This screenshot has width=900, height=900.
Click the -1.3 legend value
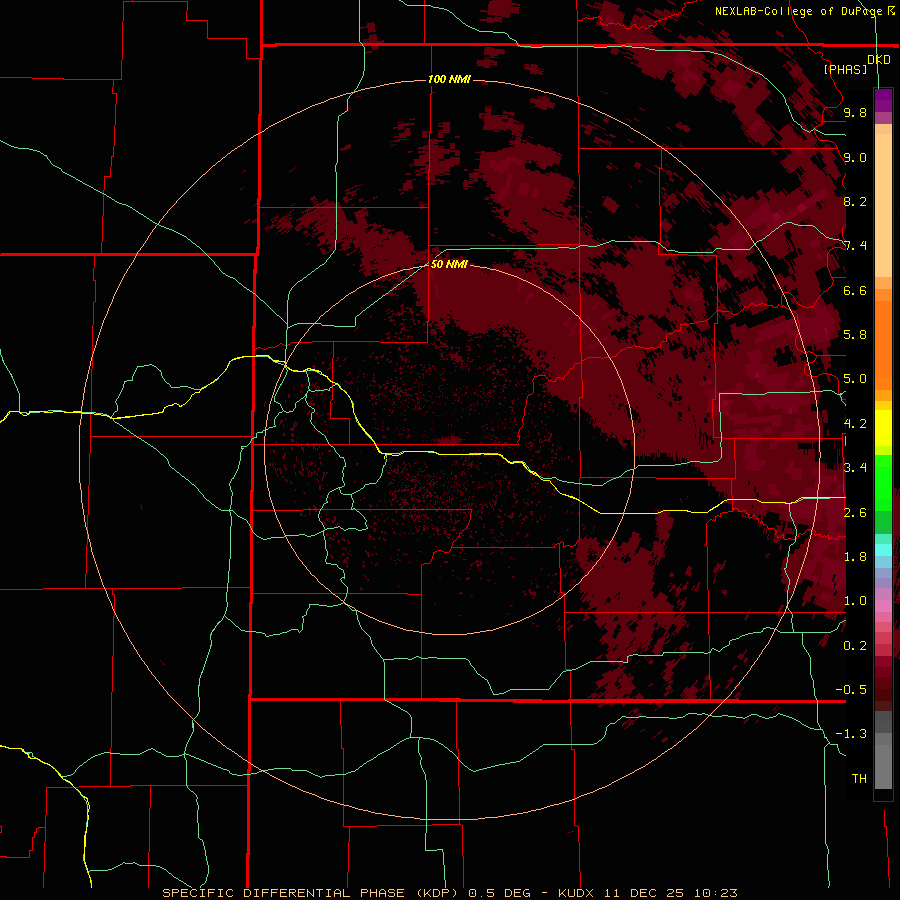tap(851, 734)
